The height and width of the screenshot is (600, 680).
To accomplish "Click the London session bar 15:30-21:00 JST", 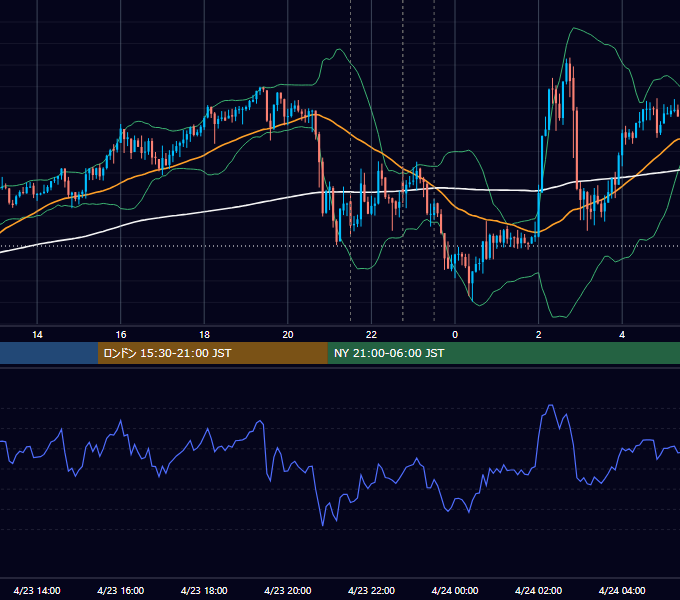I will tap(212, 353).
